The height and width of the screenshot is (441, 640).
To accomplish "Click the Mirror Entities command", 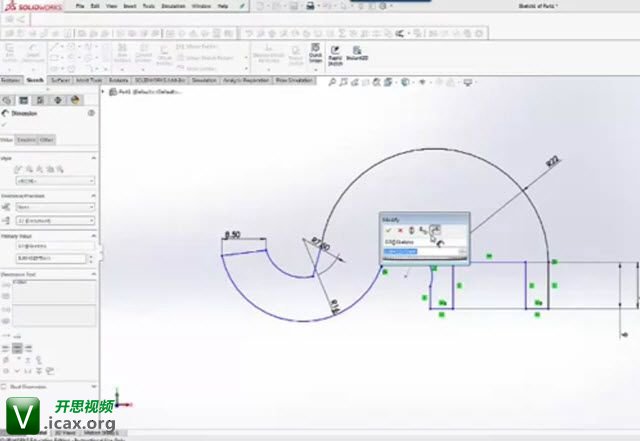I will [196, 47].
